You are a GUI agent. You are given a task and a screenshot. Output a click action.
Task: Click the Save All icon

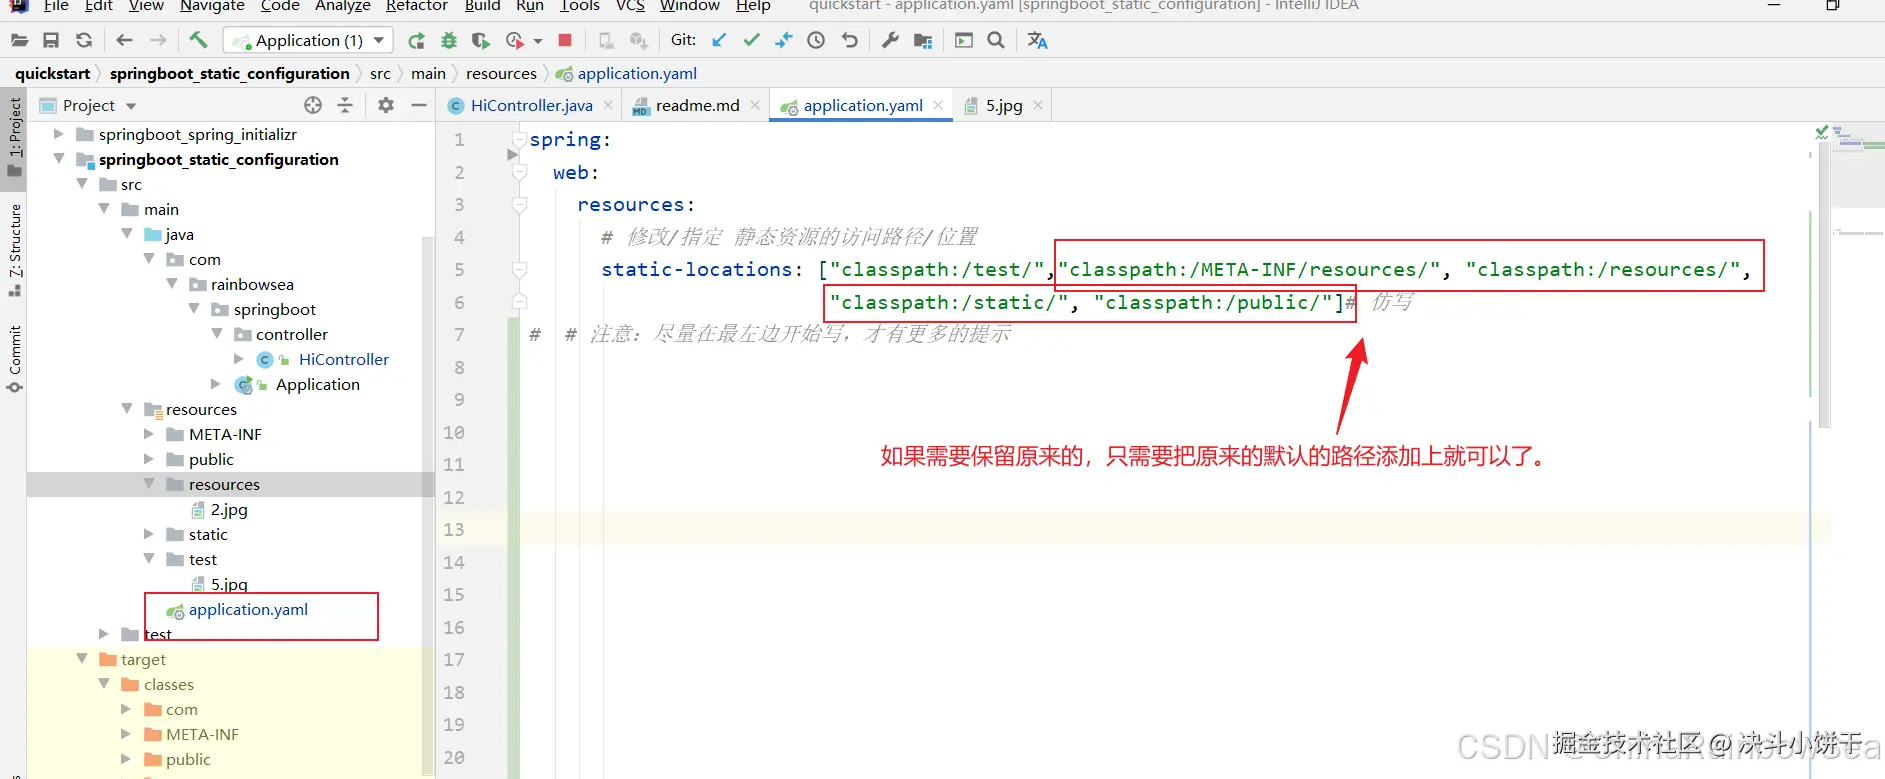coord(51,41)
